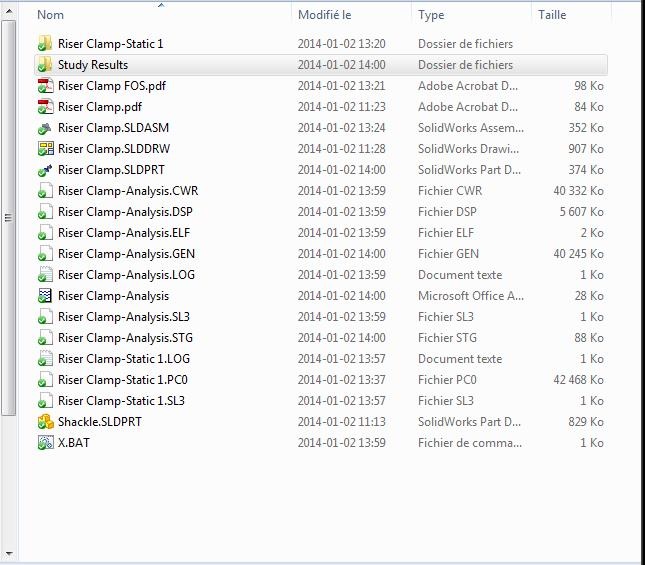The image size is (645, 565).
Task: Click the part icon of Shackle.SLDPRT
Action: (x=45, y=421)
